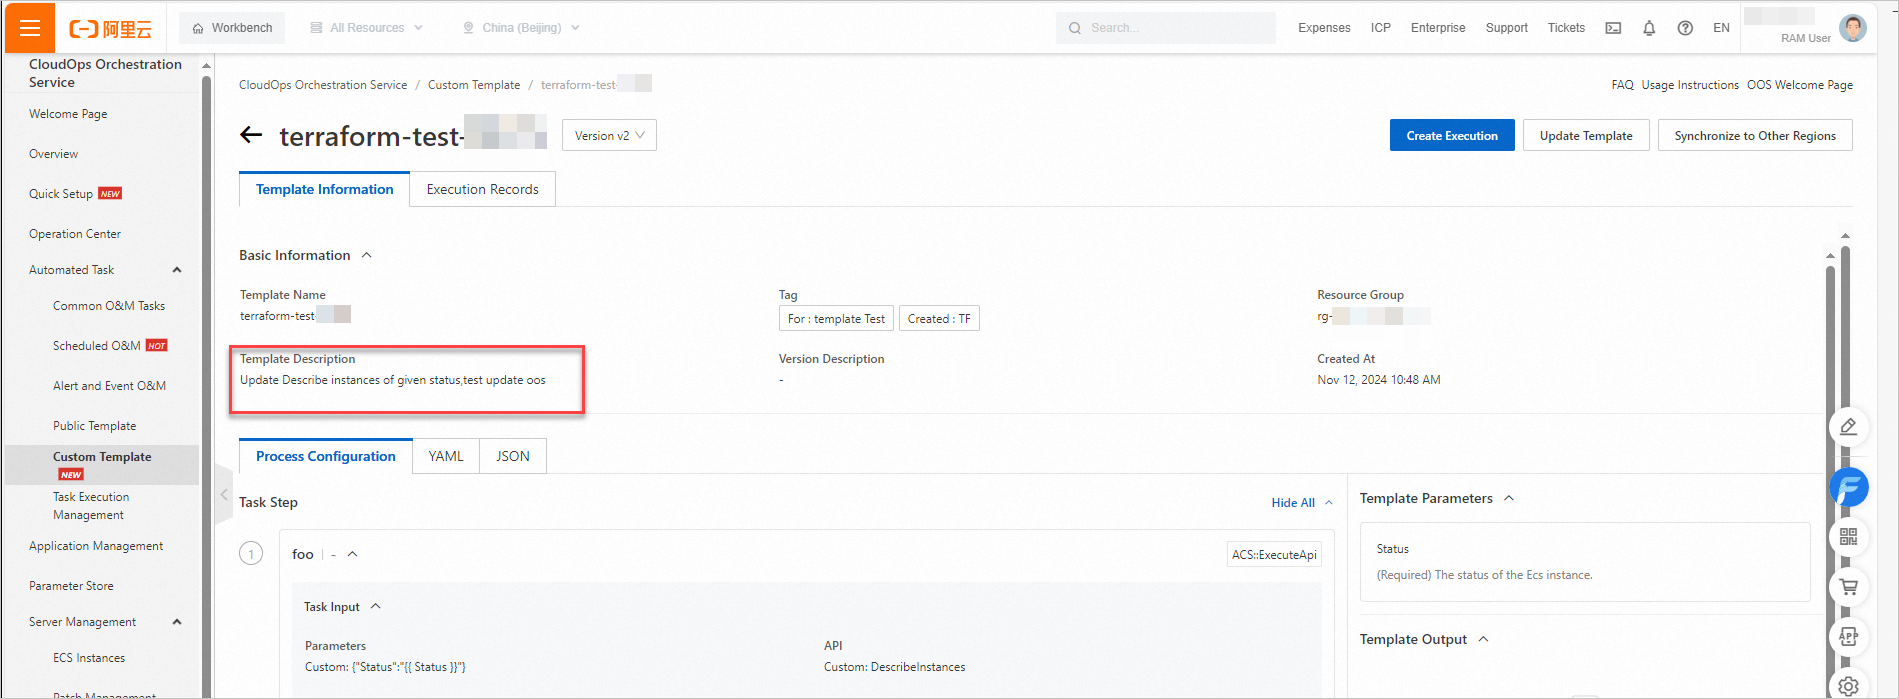Open the settings gear floating icon
This screenshot has width=1899, height=699.
click(1849, 686)
